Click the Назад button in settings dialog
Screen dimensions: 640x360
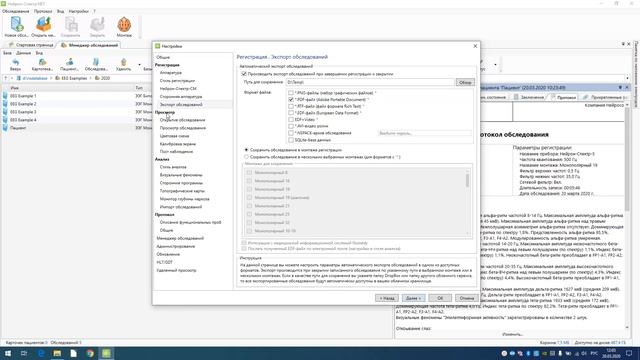(387, 298)
